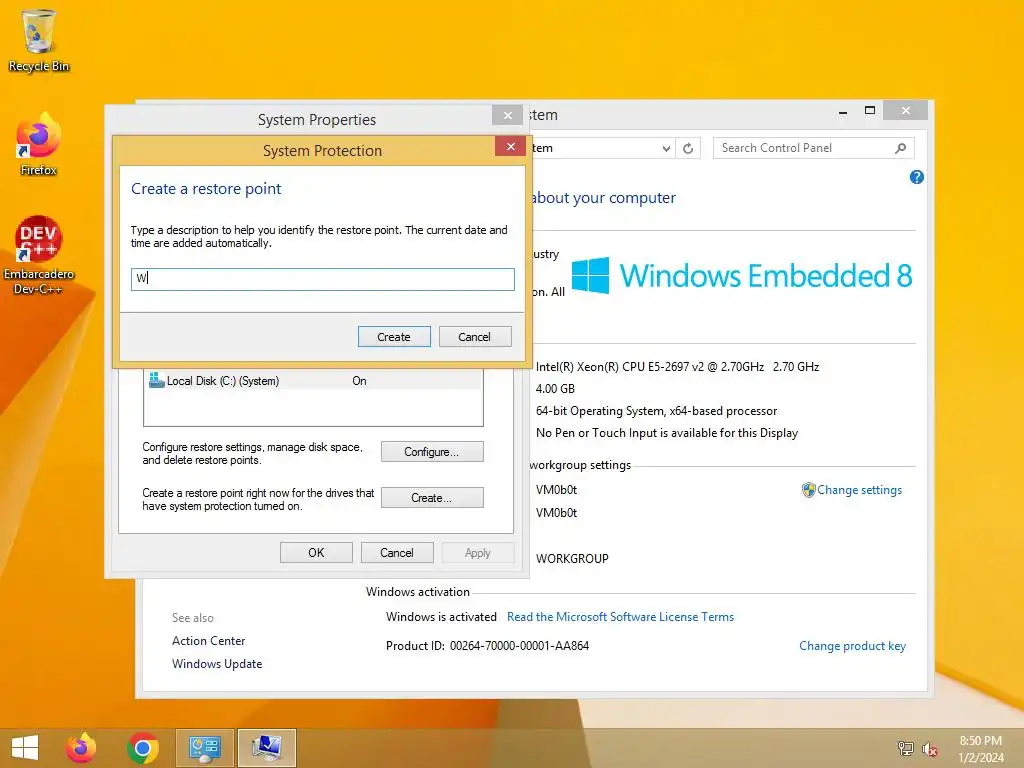Open Chrome from the taskbar
1024x768 pixels.
[143, 748]
